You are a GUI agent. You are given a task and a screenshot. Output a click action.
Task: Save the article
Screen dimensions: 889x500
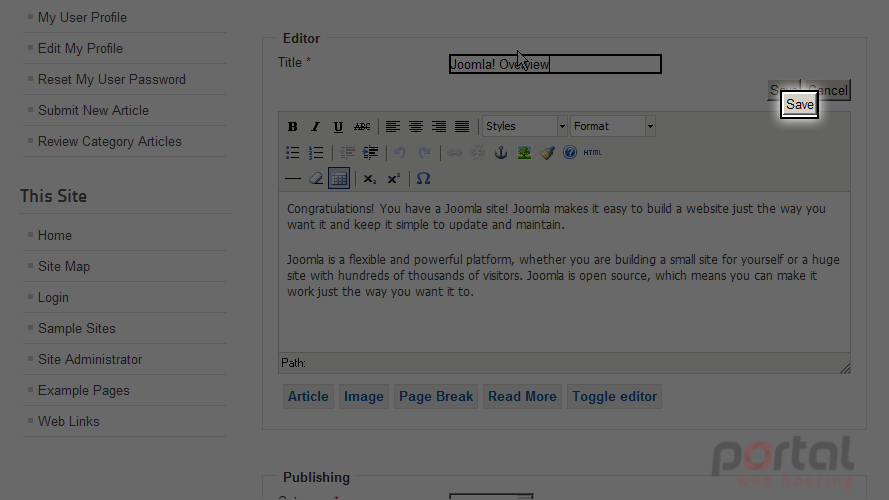click(x=799, y=104)
